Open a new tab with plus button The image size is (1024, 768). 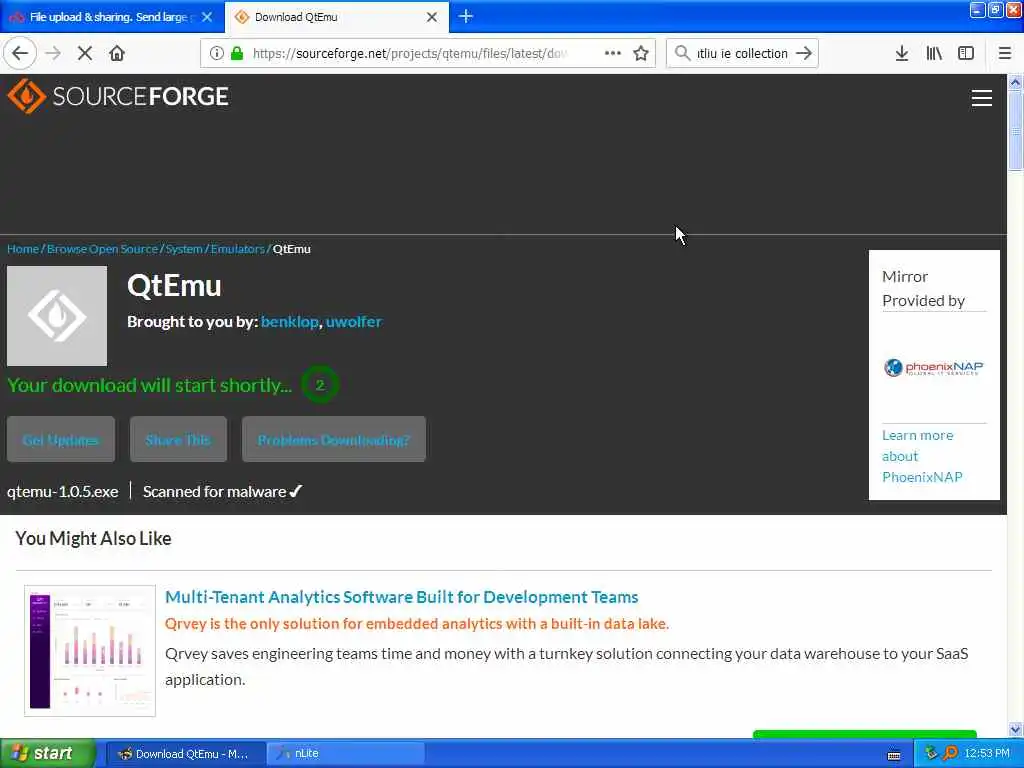[x=466, y=16]
